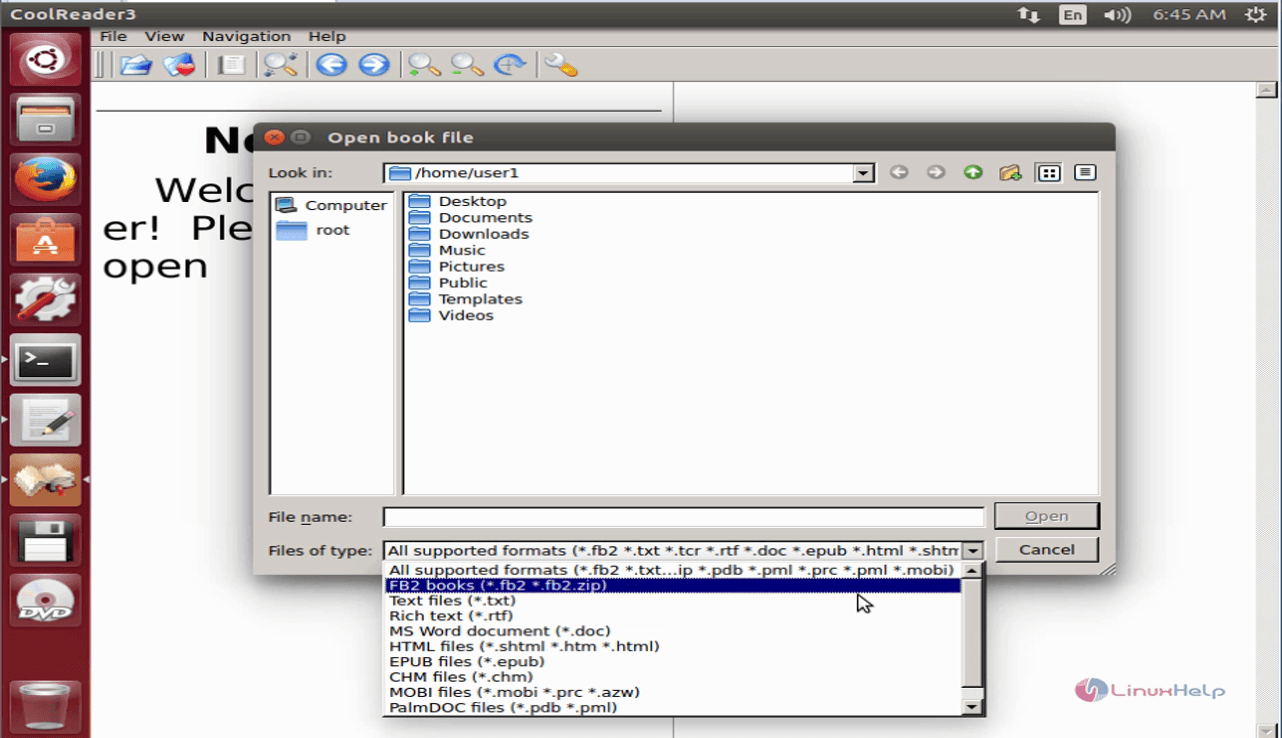Select the Videos folder

click(452, 315)
